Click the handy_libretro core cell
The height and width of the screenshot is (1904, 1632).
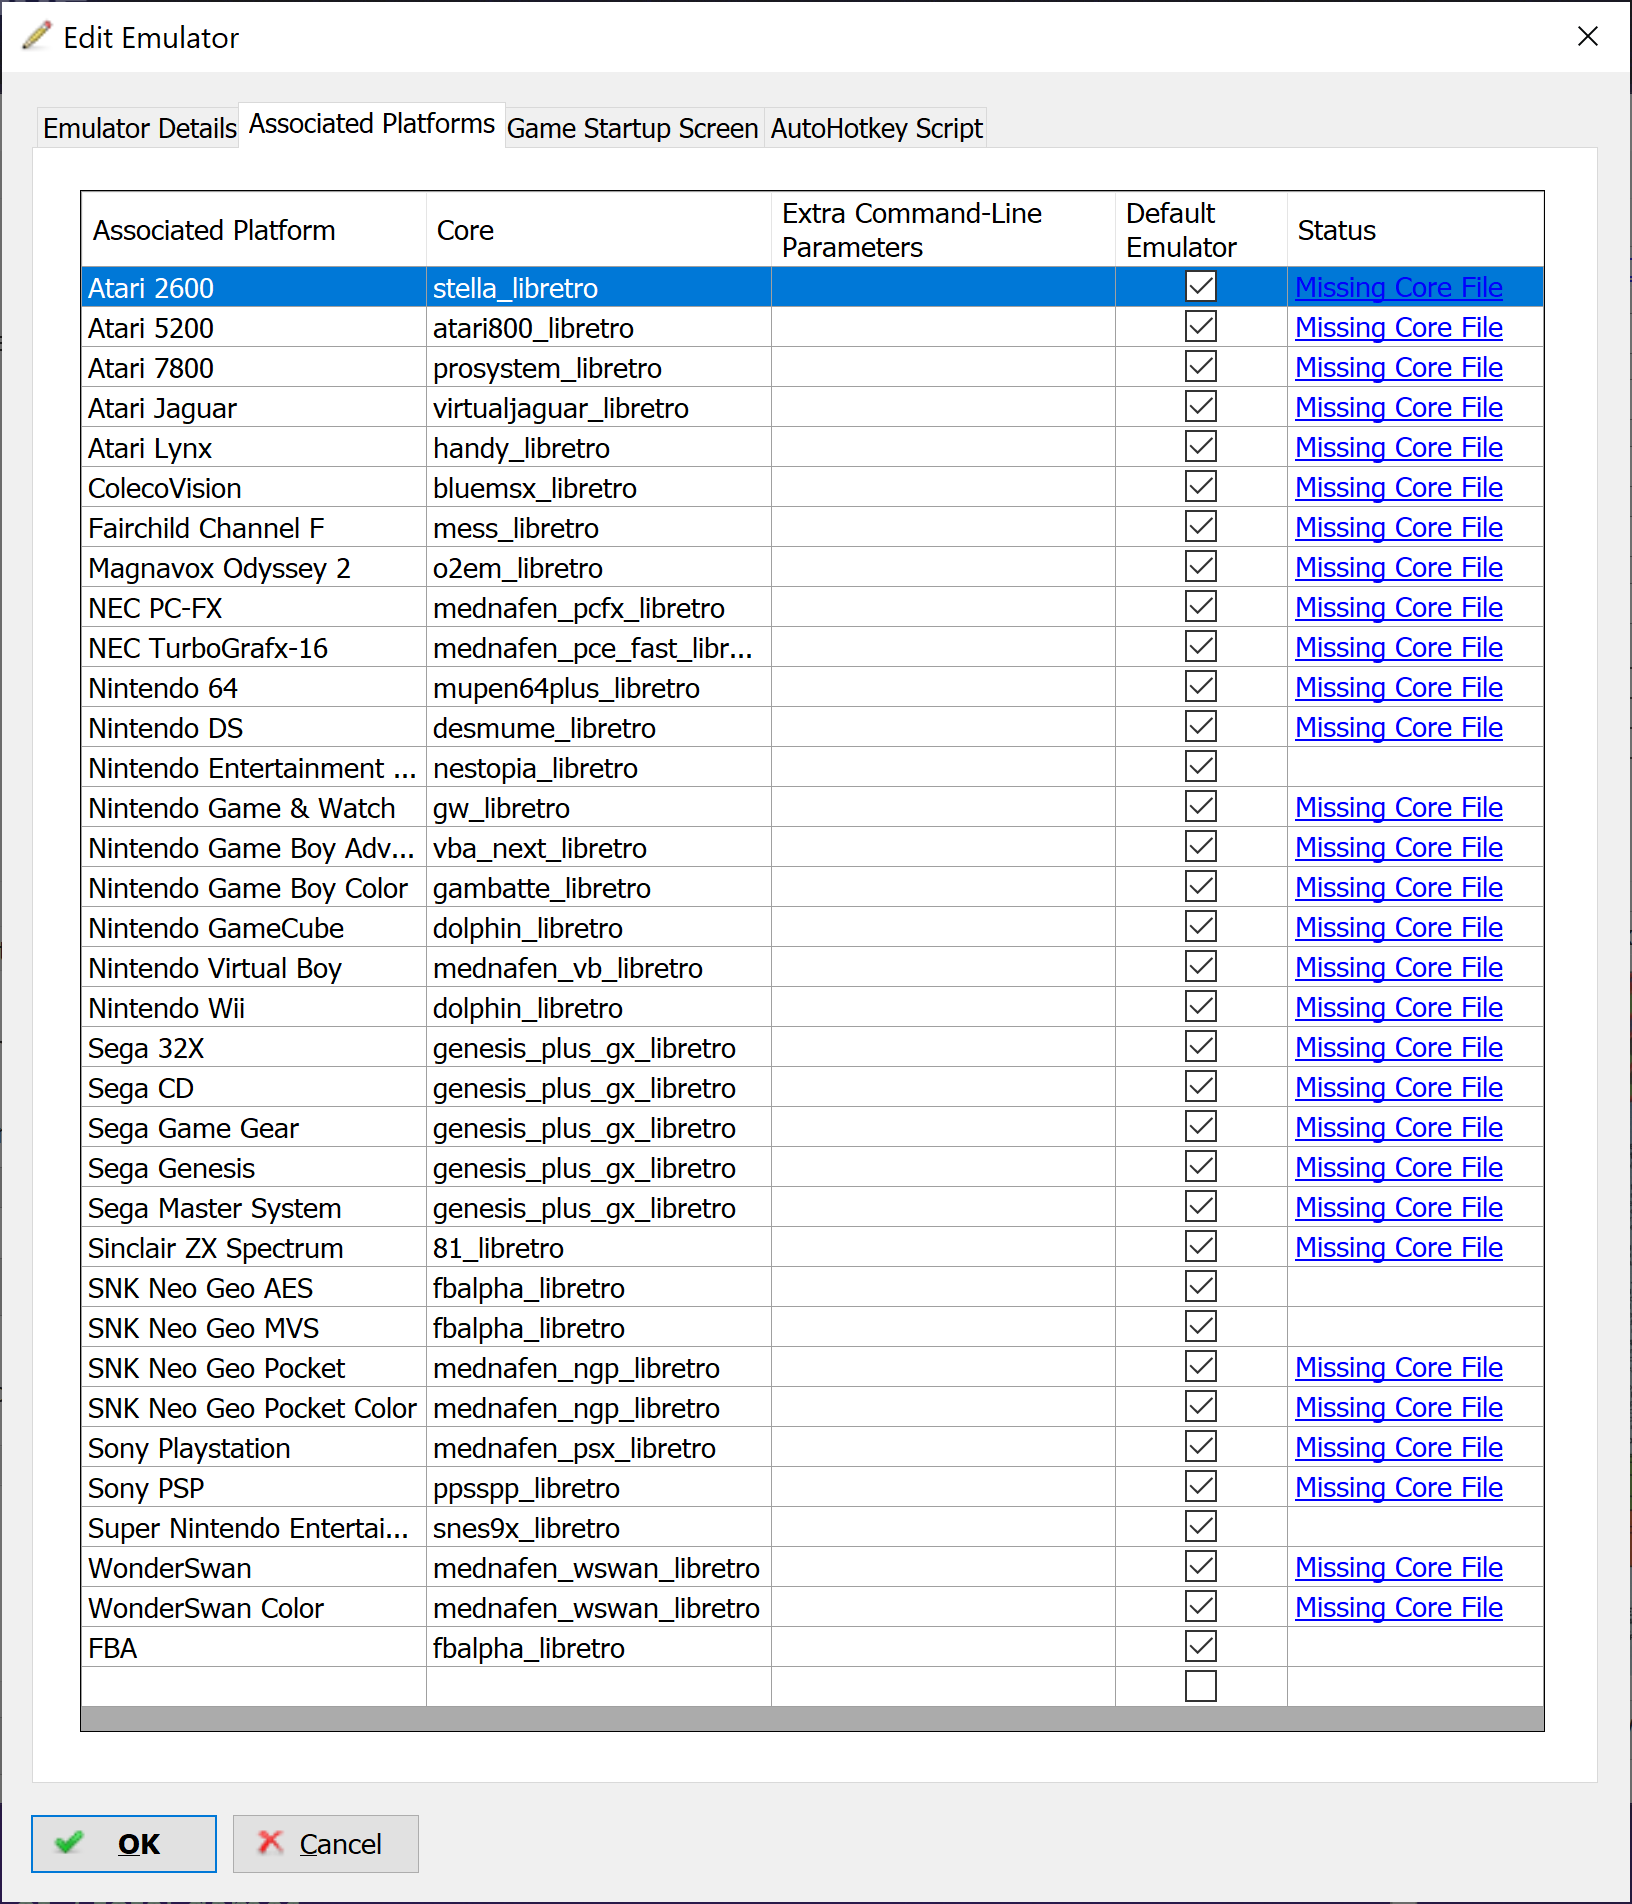599,447
